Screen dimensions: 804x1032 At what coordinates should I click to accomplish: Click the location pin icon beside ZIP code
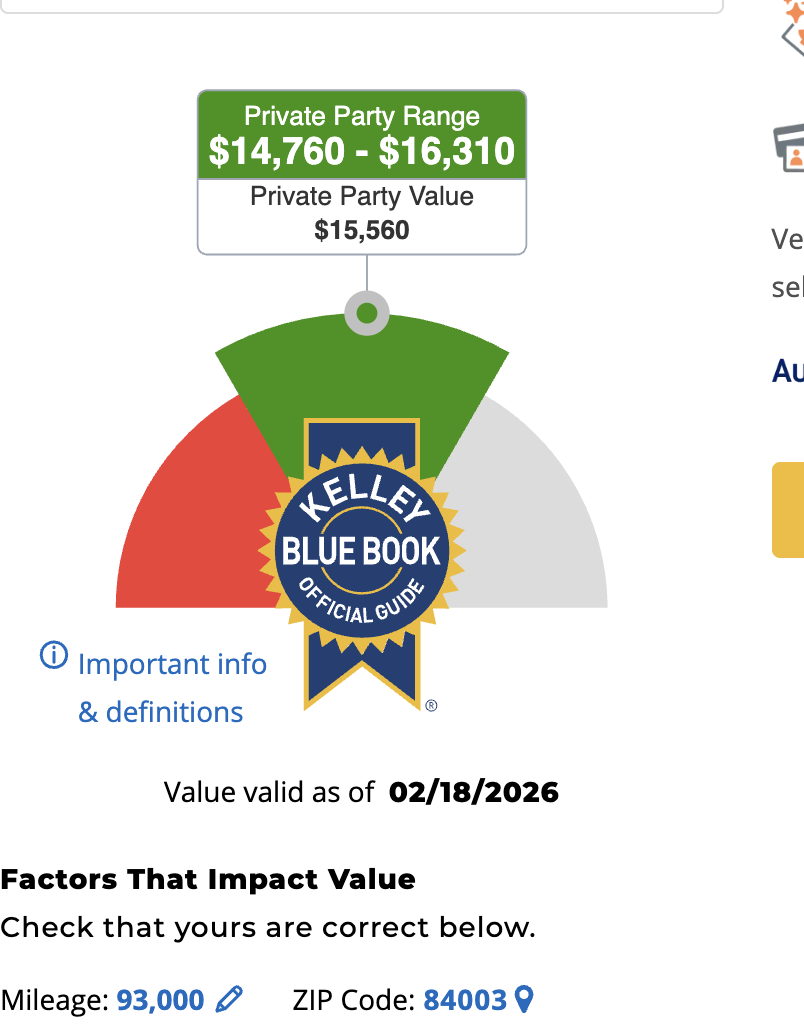(x=523, y=999)
